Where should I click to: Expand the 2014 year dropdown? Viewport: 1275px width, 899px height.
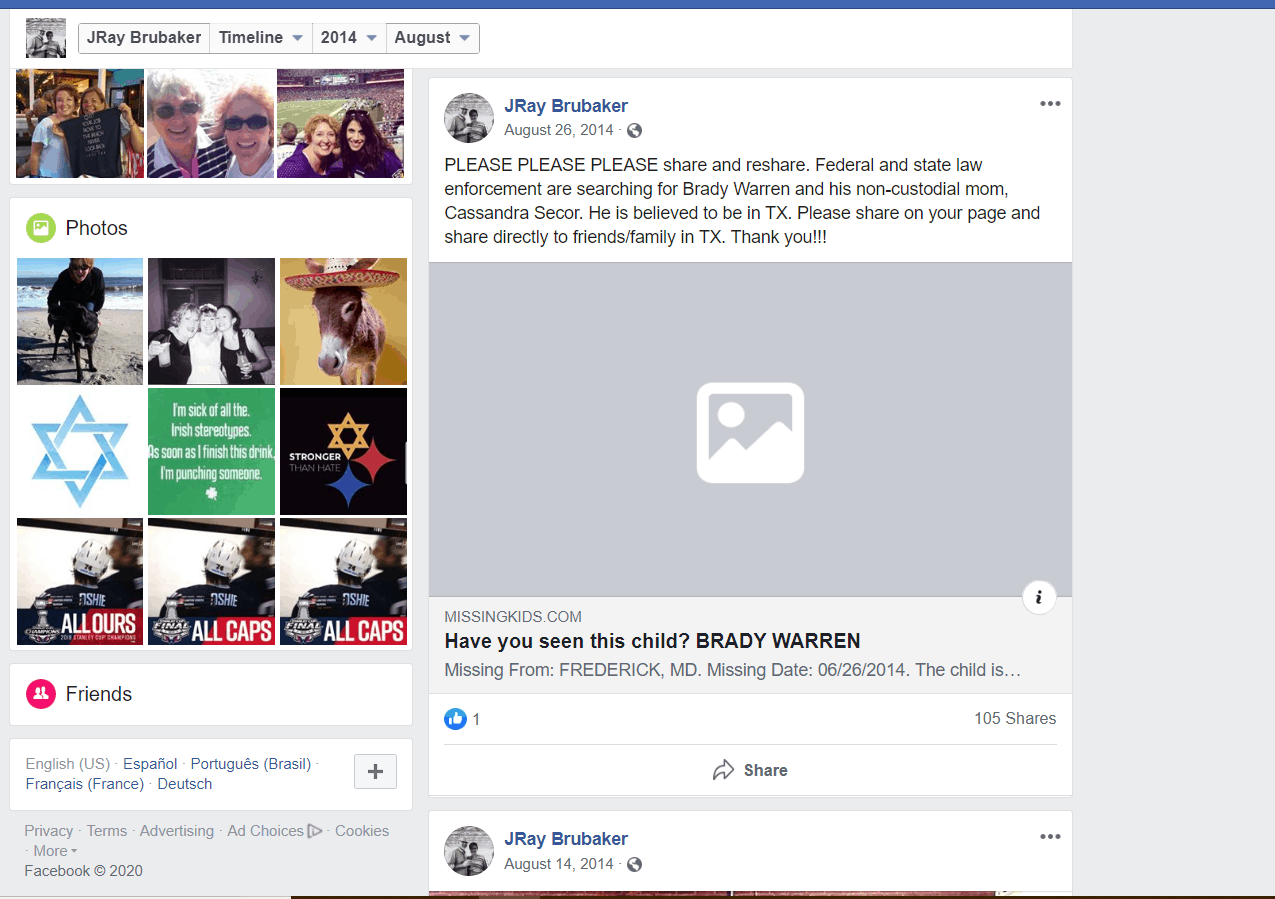click(x=348, y=38)
